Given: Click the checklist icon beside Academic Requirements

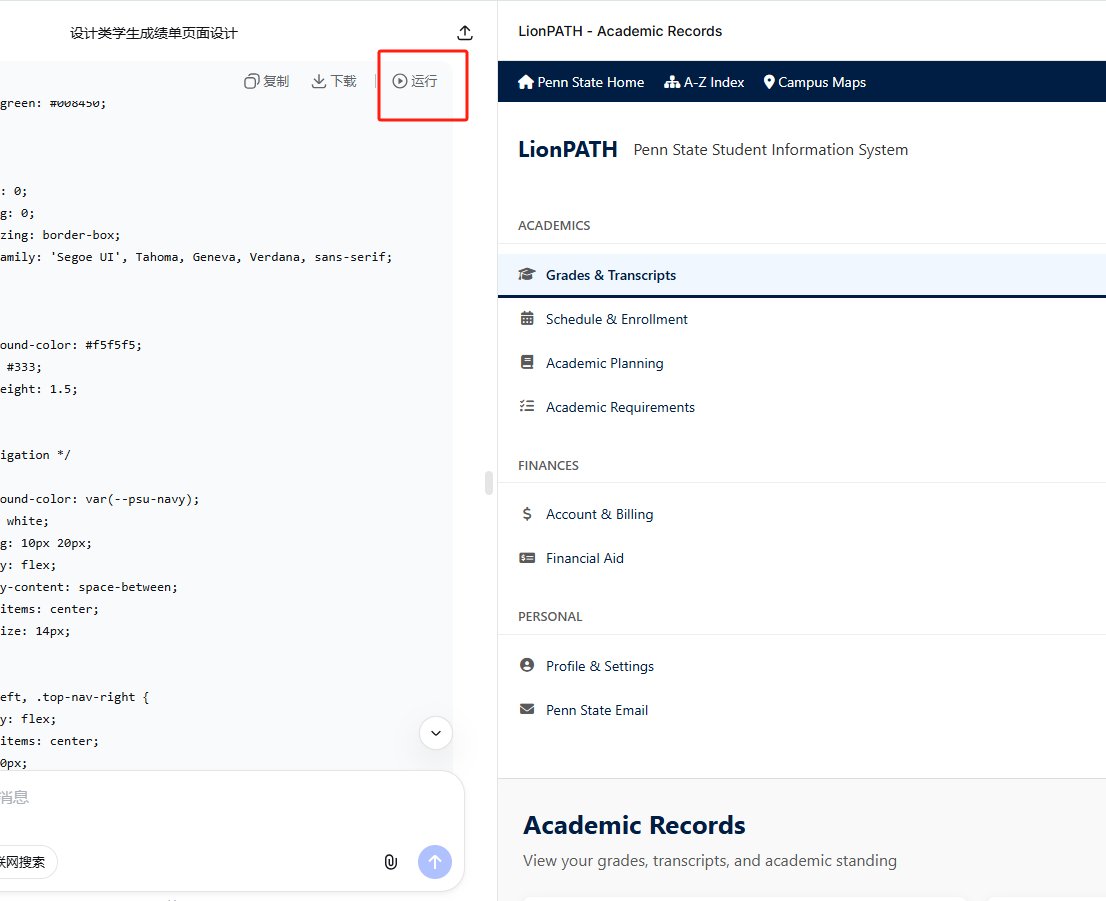Looking at the screenshot, I should pos(527,406).
